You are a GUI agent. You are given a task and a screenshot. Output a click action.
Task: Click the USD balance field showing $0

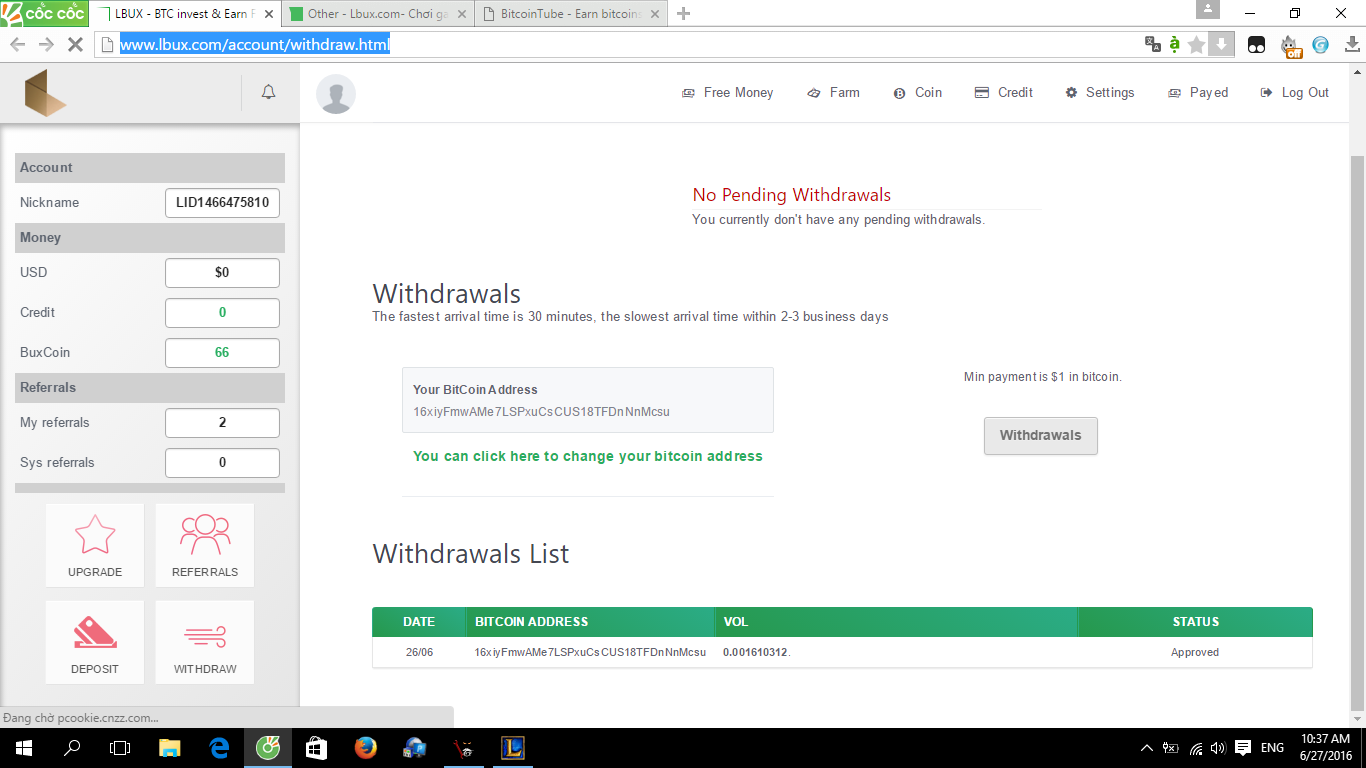[222, 273]
